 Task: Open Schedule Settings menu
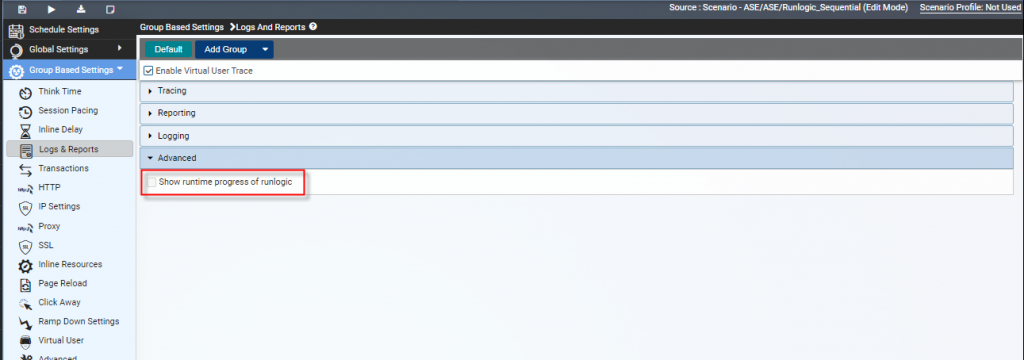64,30
